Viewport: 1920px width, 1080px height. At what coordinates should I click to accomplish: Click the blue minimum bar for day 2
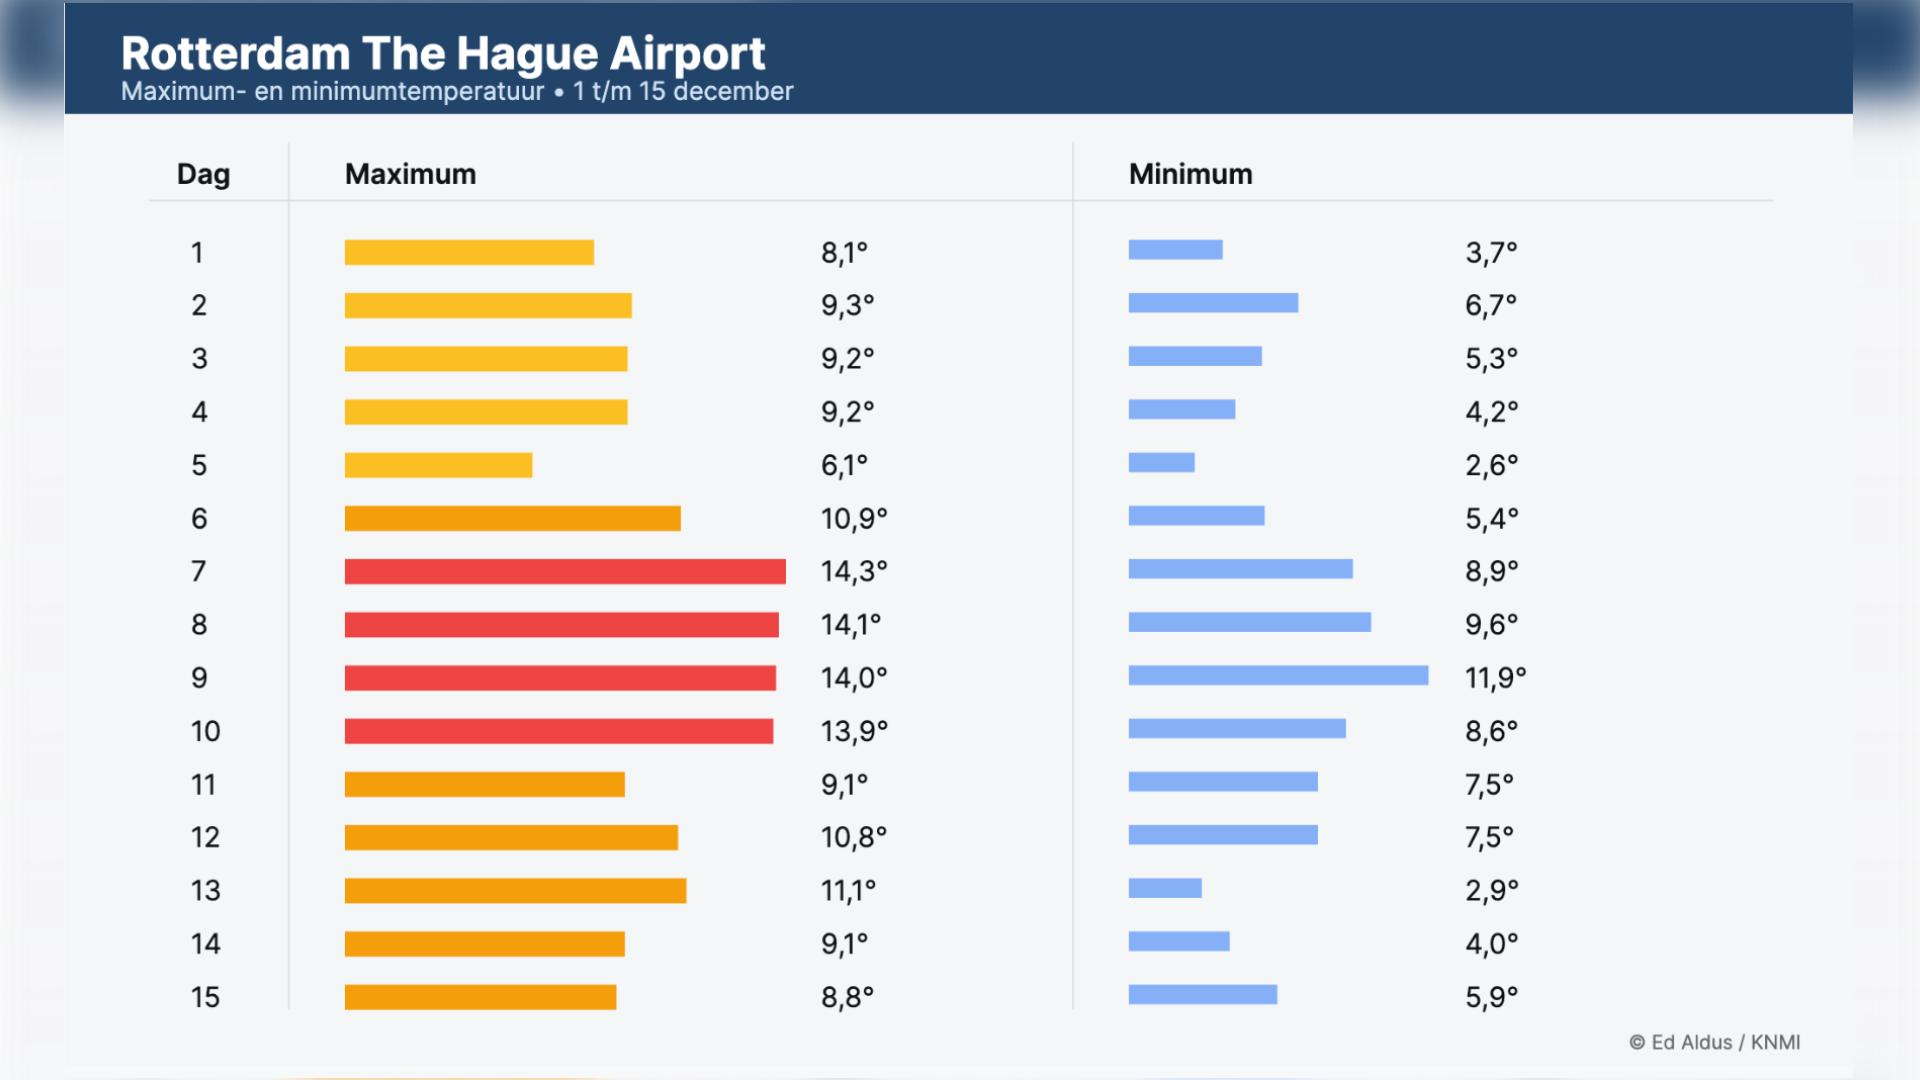tap(1213, 303)
